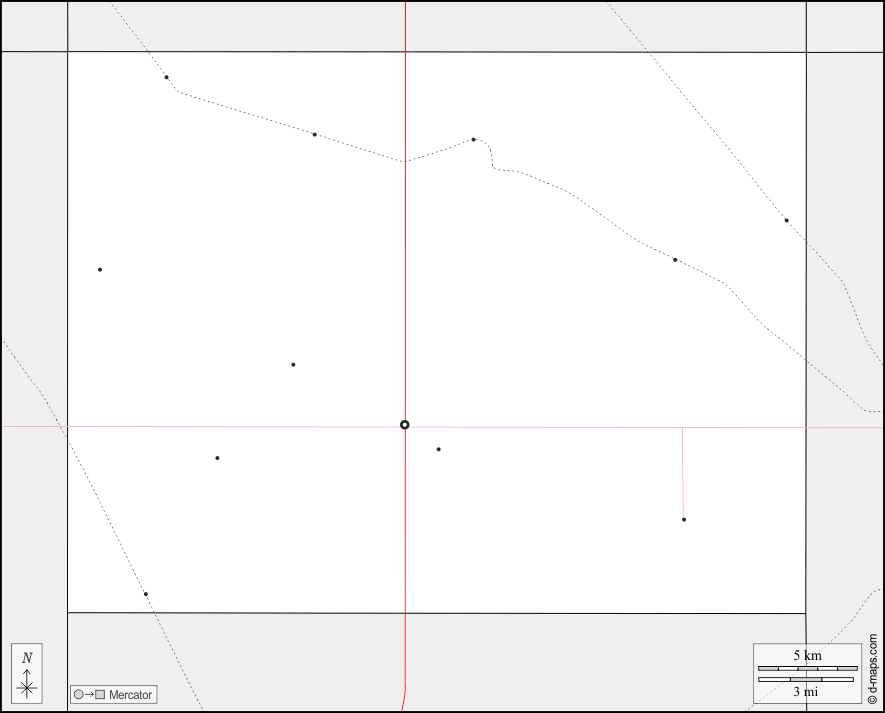Select the isolated town dot near the west border
This screenshot has height=713, width=885.
100,269
